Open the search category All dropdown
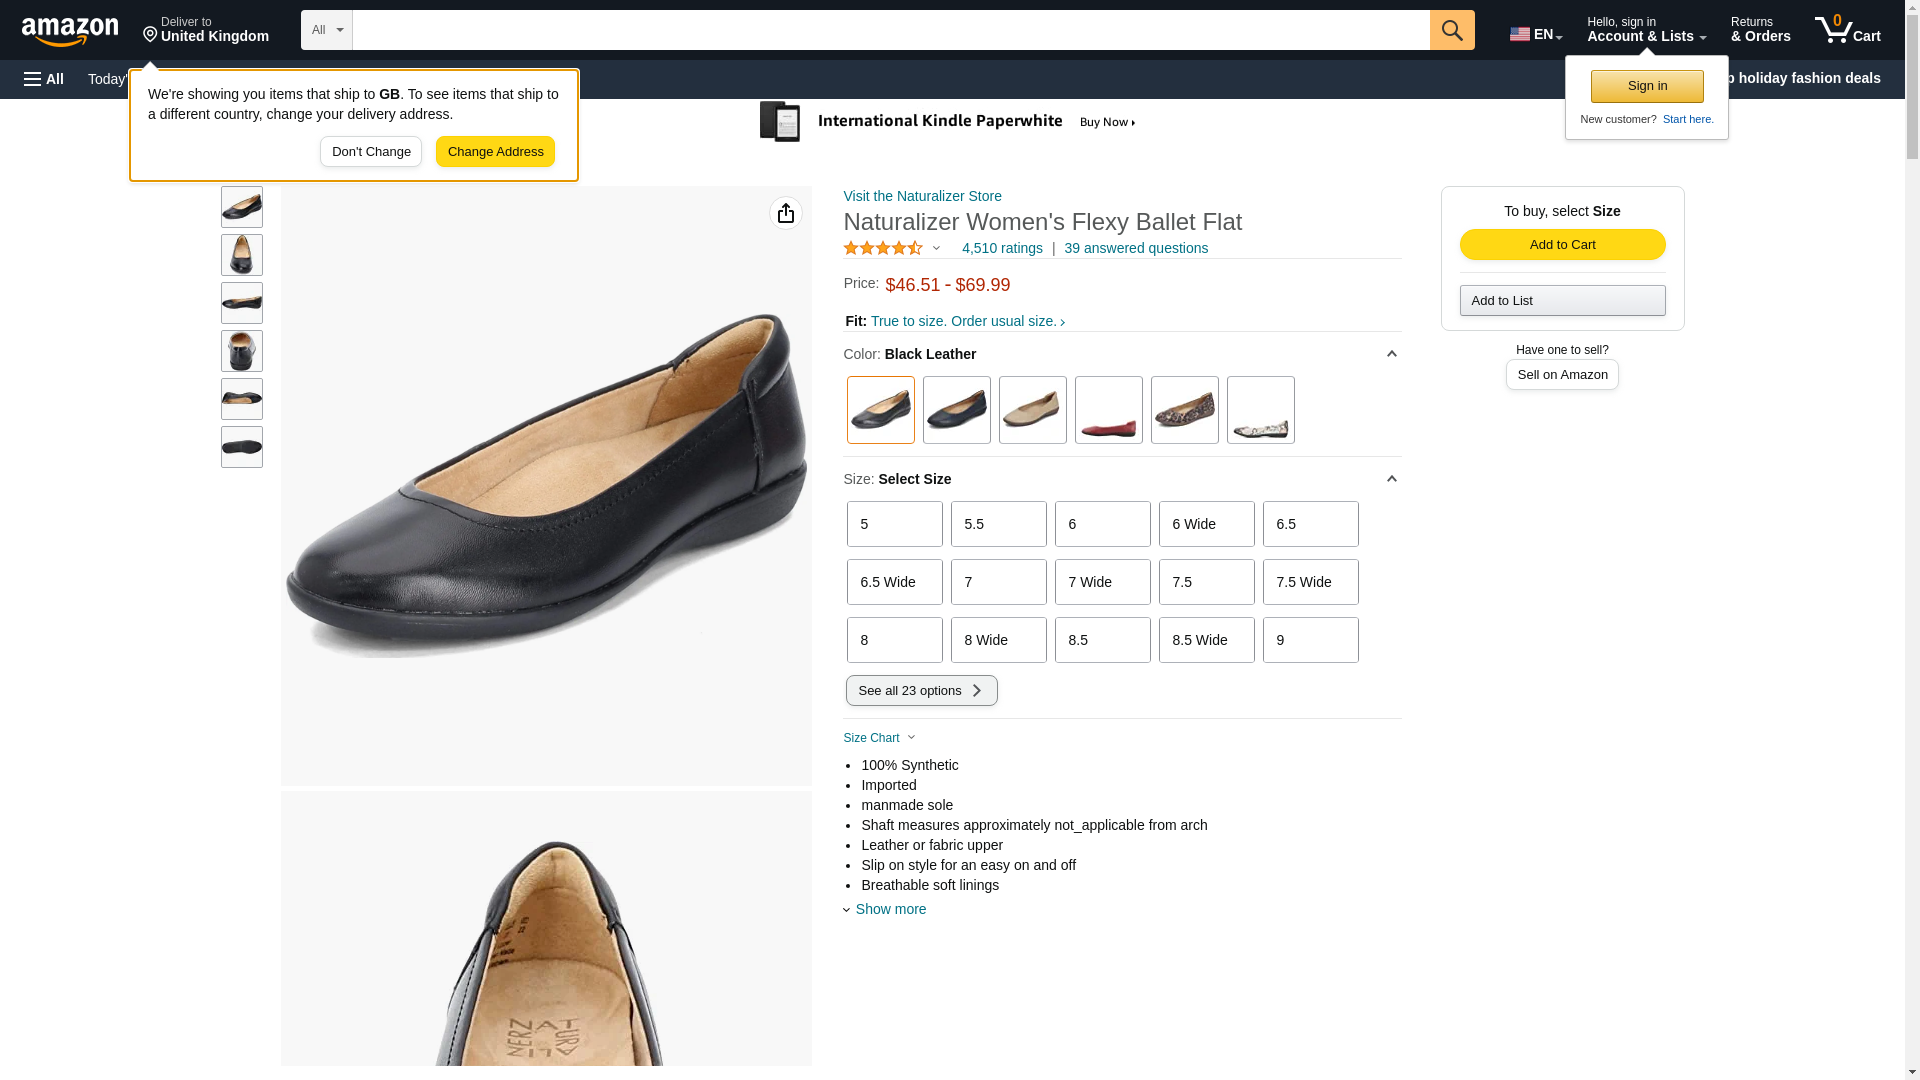The image size is (1920, 1080). coord(327,30)
